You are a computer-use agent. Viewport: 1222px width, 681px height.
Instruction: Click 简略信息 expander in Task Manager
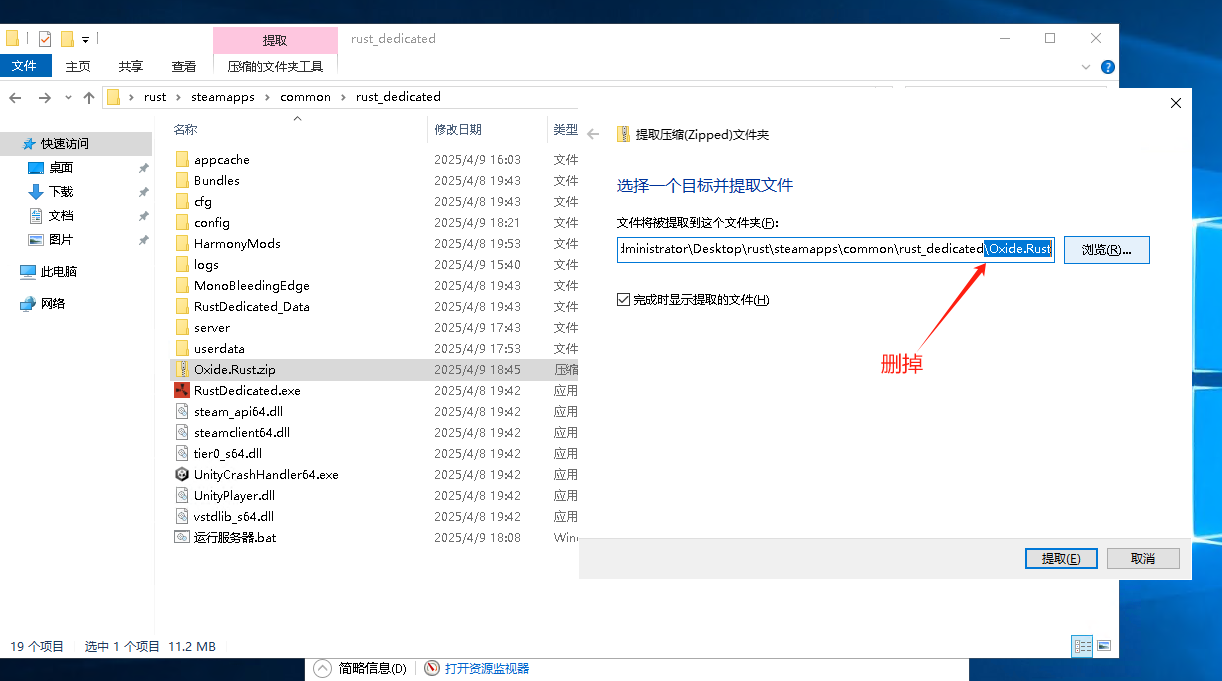coord(361,668)
